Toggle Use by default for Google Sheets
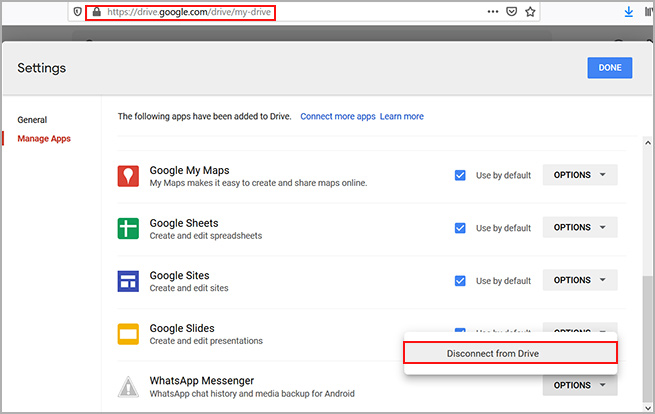Image resolution: width=655 pixels, height=414 pixels. pos(460,228)
